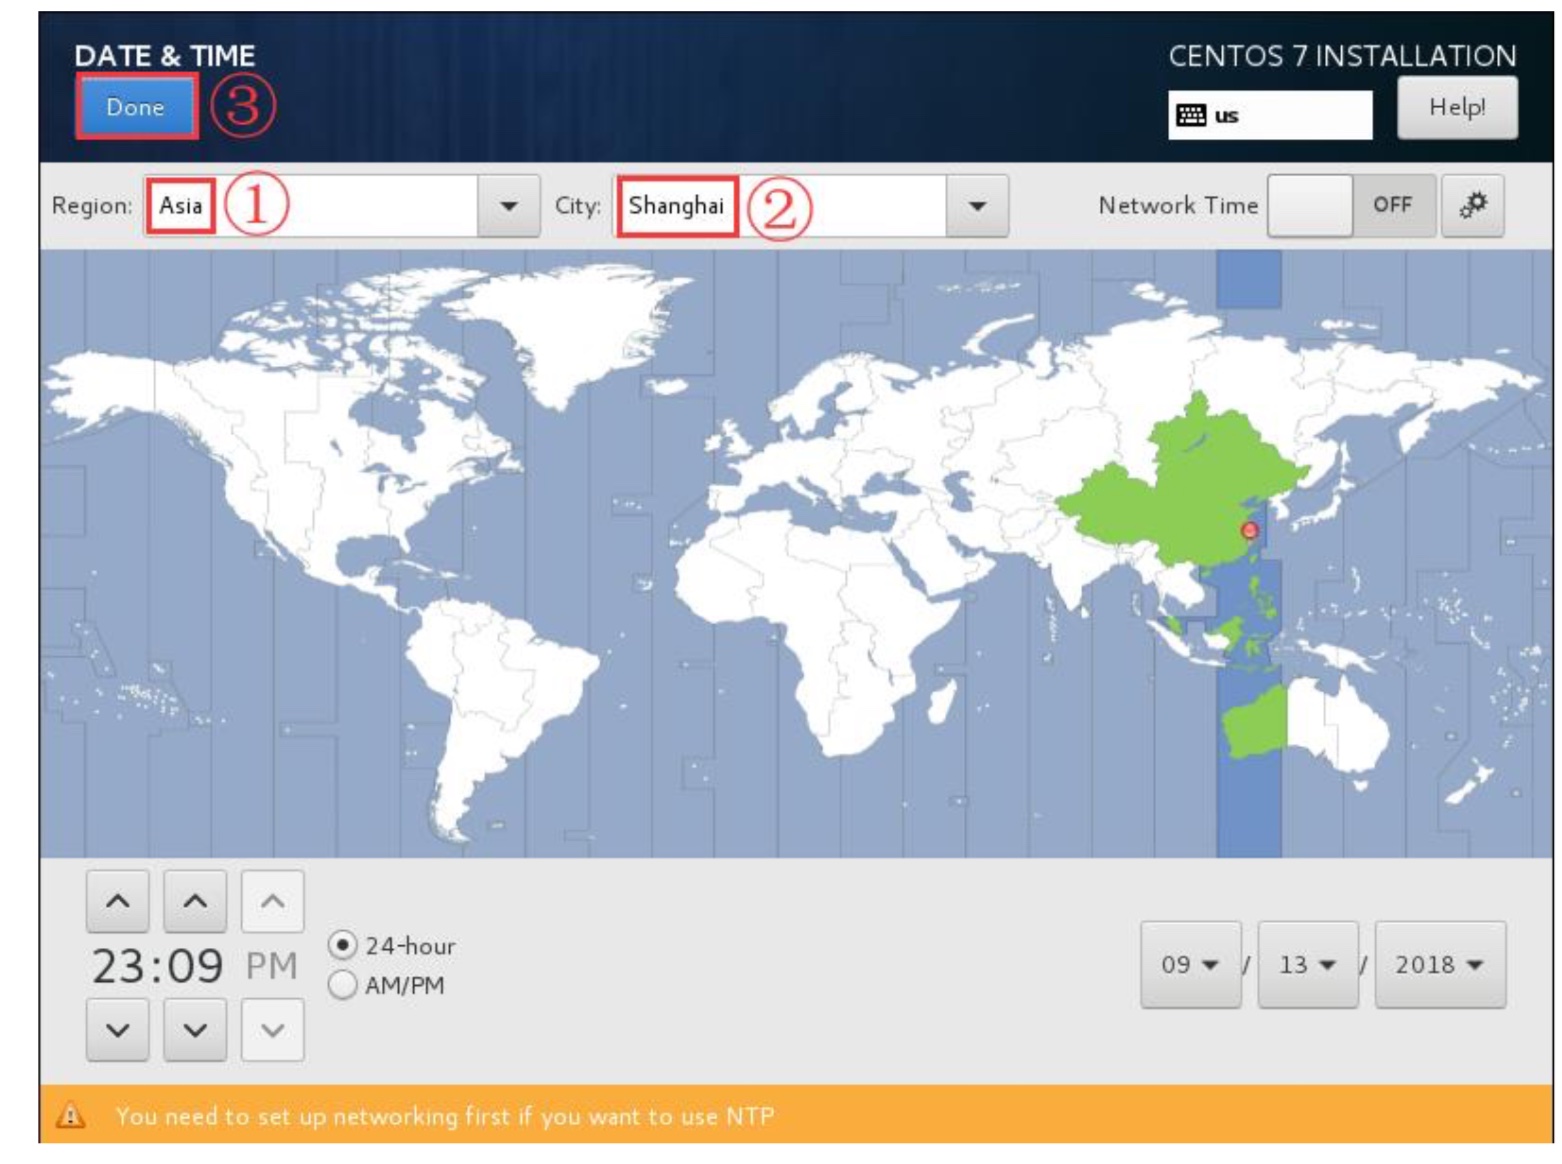Open the Help! dialog
Viewport: 1562px width, 1164px height.
(x=1456, y=107)
